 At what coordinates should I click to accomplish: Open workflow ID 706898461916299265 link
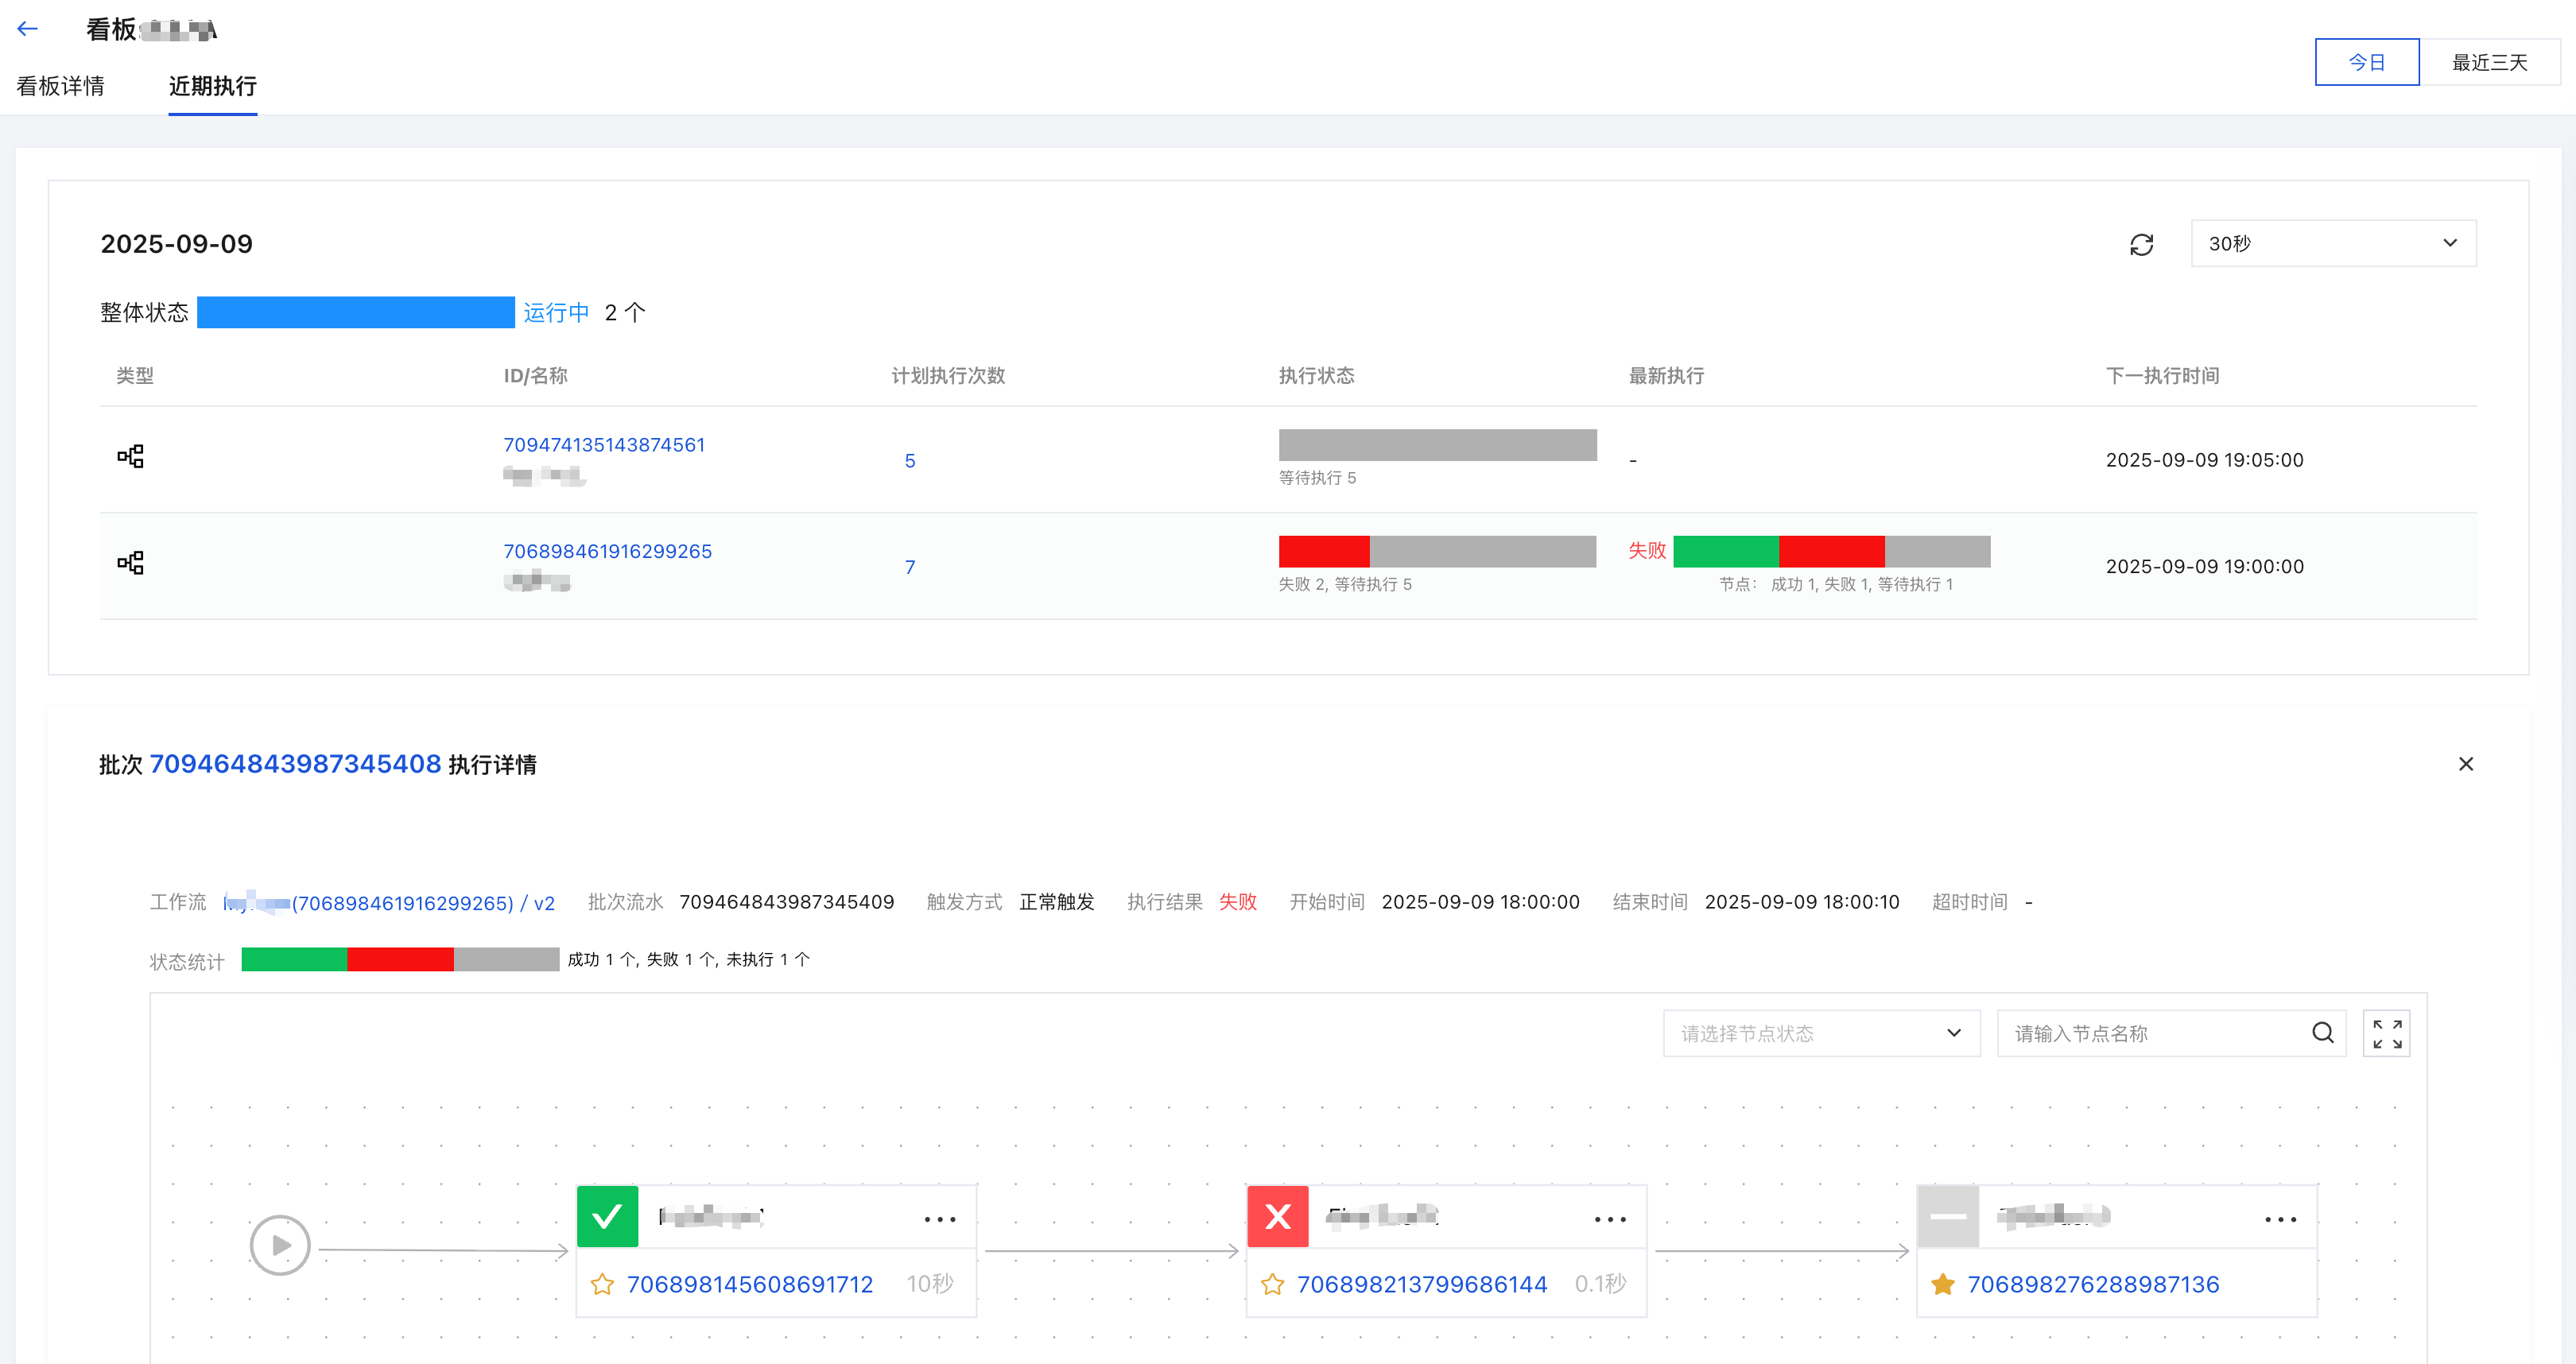[607, 551]
